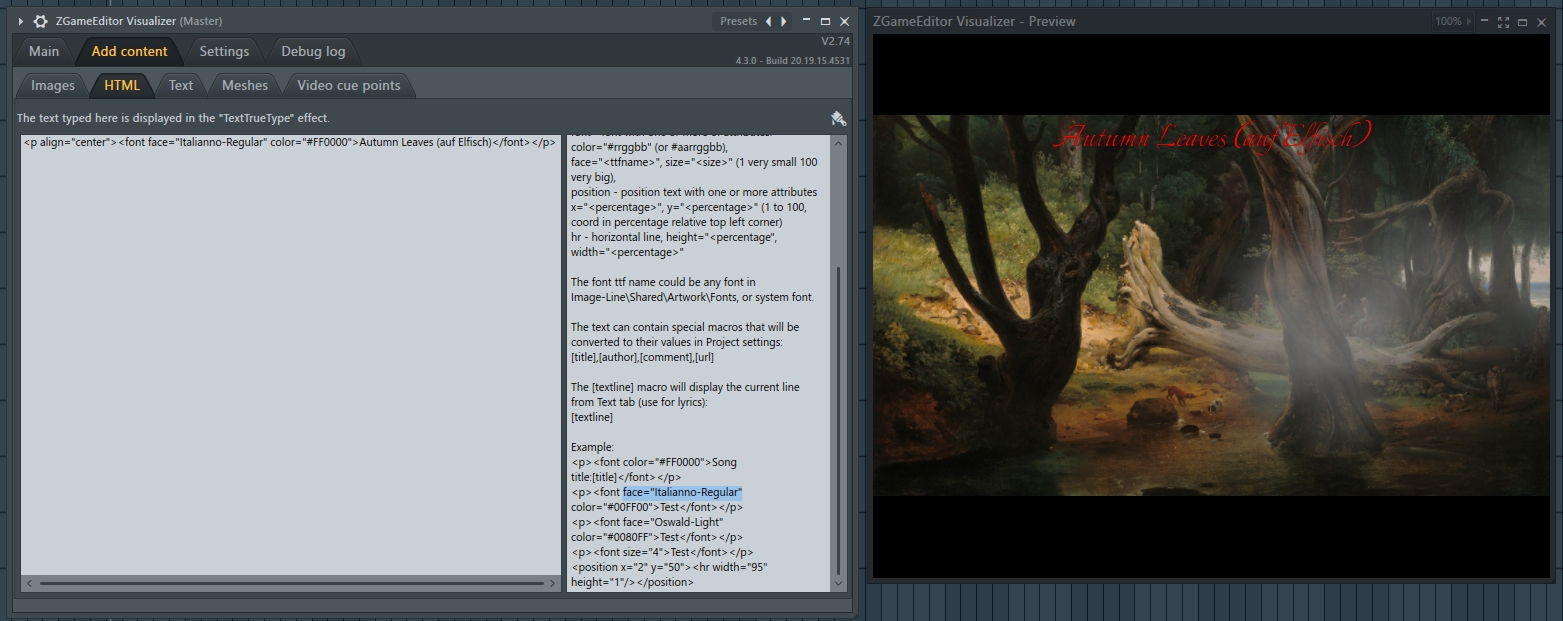Click the highlighted face="Italianno-Regular" text
This screenshot has width=1563, height=621.
pyautogui.click(x=682, y=492)
